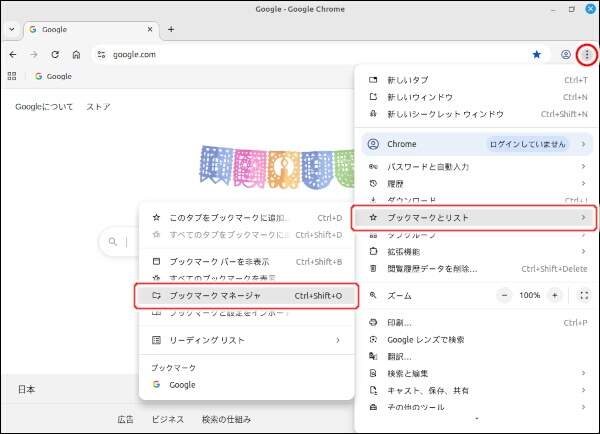This screenshot has height=434, width=600.
Task: Reload the page with the refresh icon
Action: point(55,55)
